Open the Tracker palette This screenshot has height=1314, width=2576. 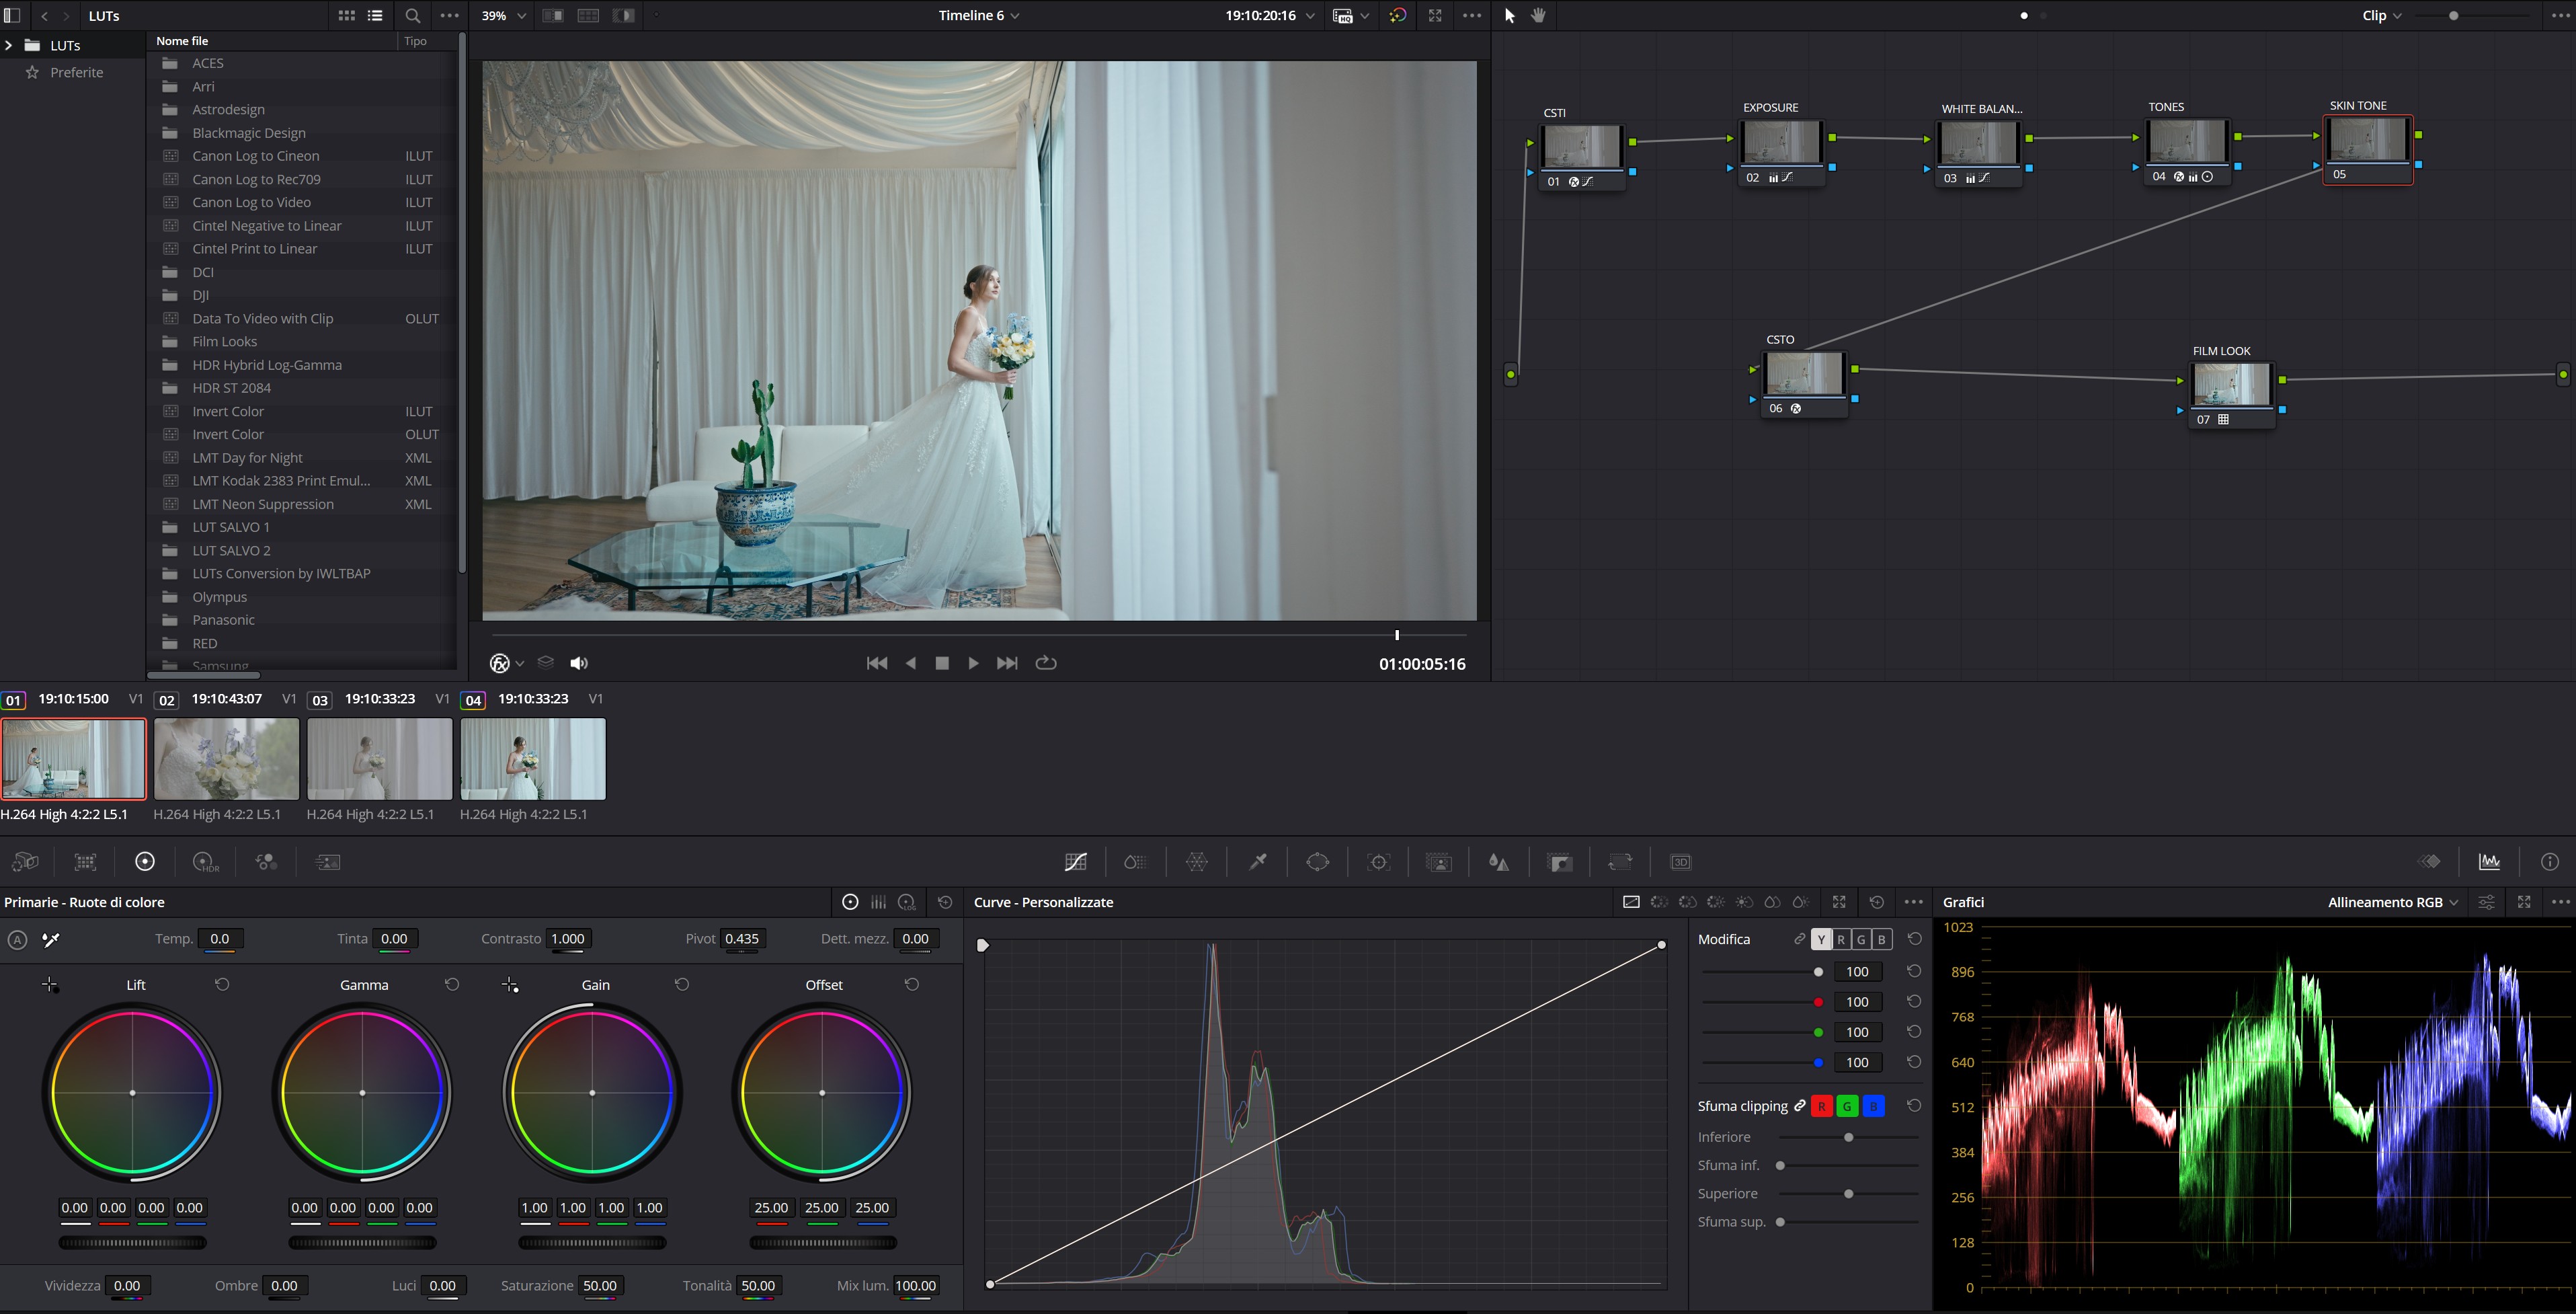1379,862
